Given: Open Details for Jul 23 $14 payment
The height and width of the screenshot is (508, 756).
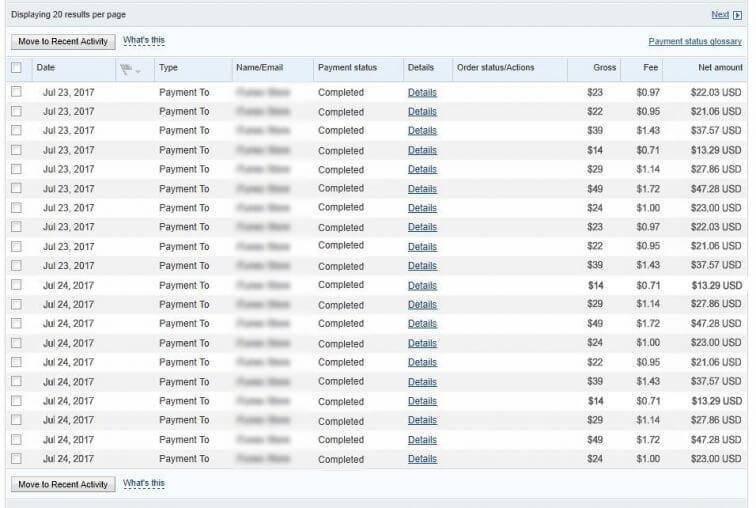Looking at the screenshot, I should [x=422, y=150].
